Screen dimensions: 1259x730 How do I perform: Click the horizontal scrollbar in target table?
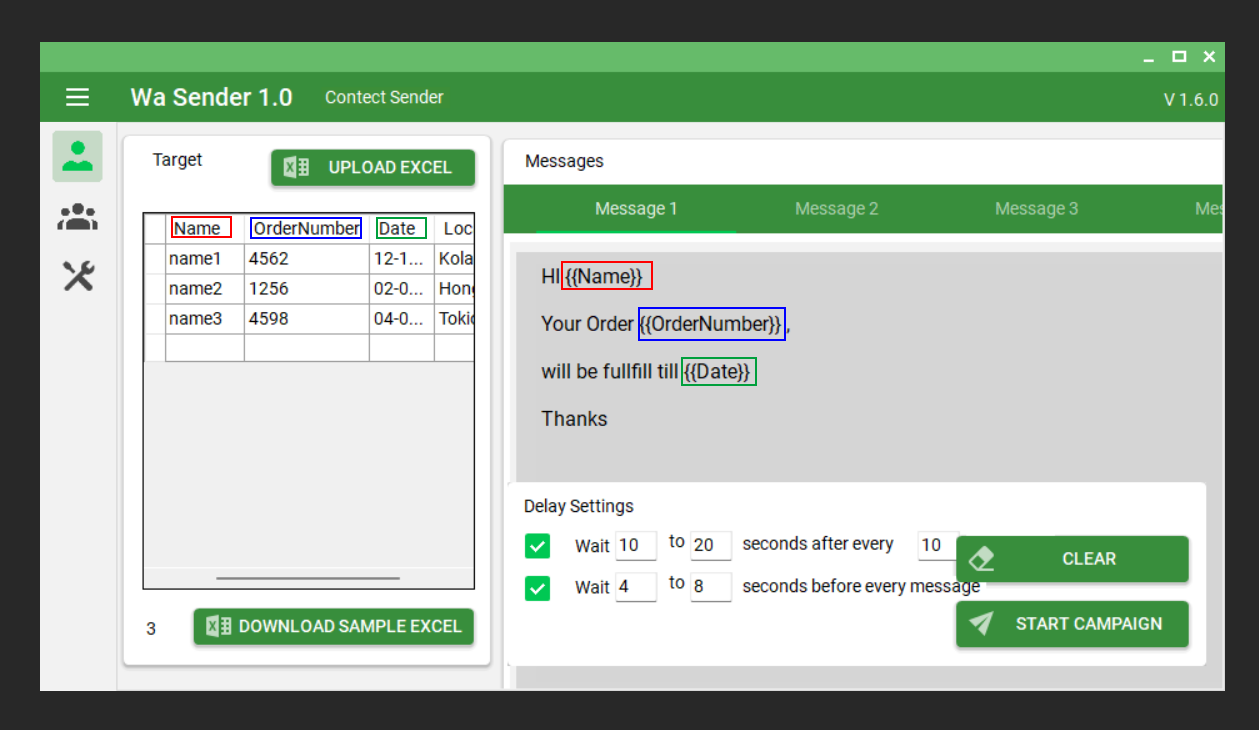[x=308, y=578]
